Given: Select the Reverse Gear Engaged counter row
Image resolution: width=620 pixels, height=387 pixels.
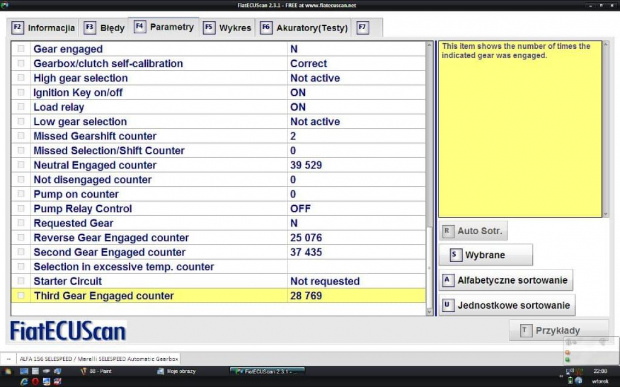Looking at the screenshot, I should [218, 238].
